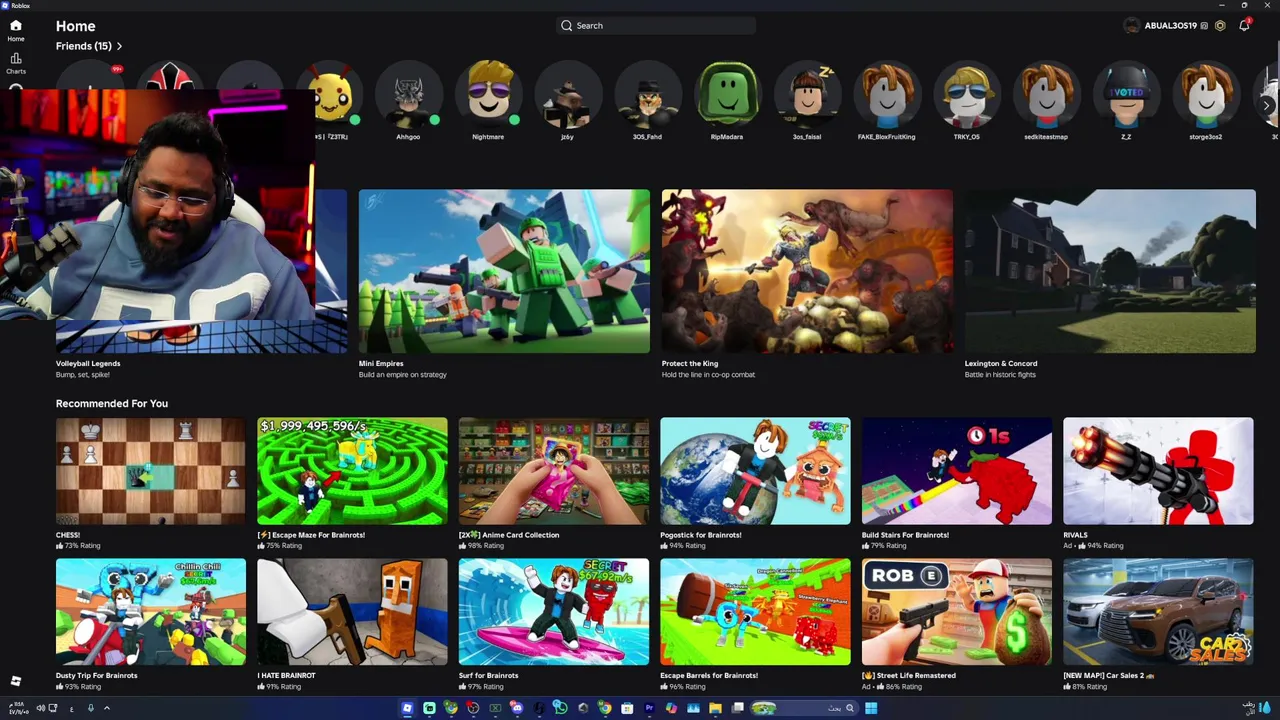
Task: Open friend jz6y's avatar
Action: [x=567, y=96]
